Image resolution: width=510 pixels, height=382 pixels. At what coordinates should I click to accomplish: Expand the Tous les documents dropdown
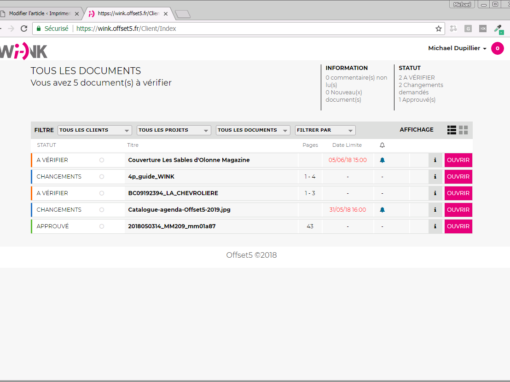tap(253, 130)
